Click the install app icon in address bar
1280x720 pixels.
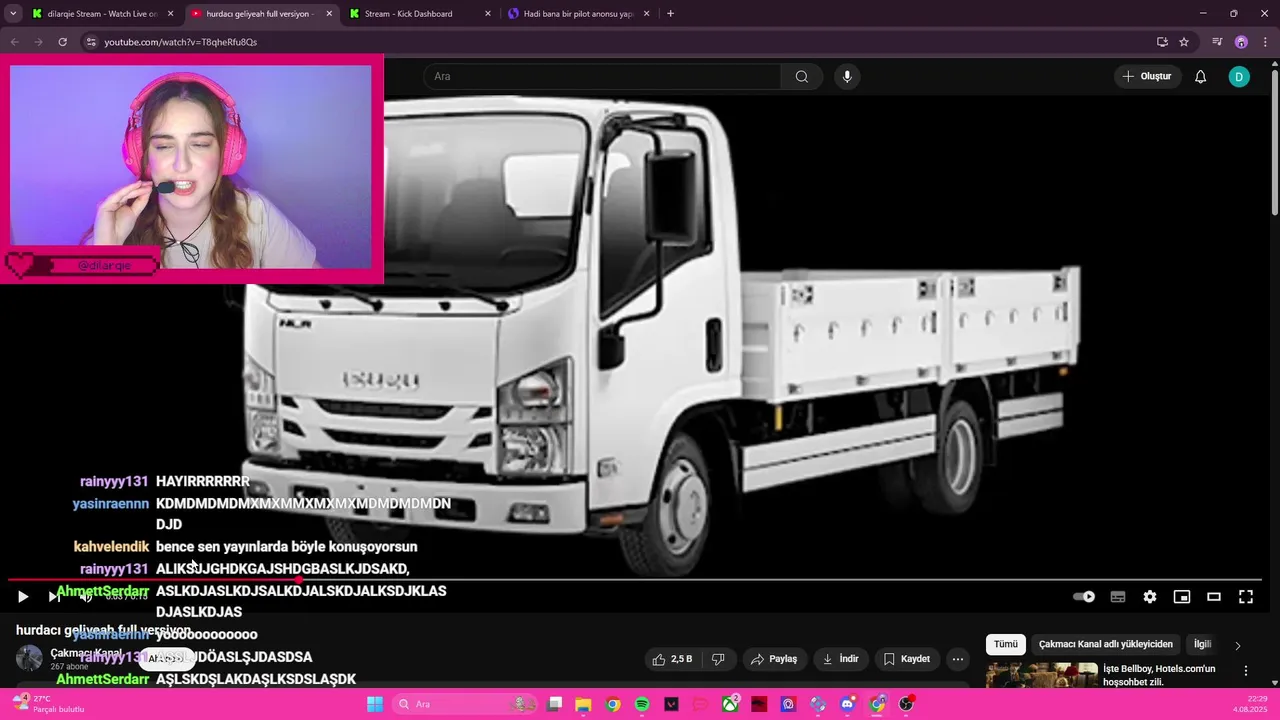coord(1162,42)
